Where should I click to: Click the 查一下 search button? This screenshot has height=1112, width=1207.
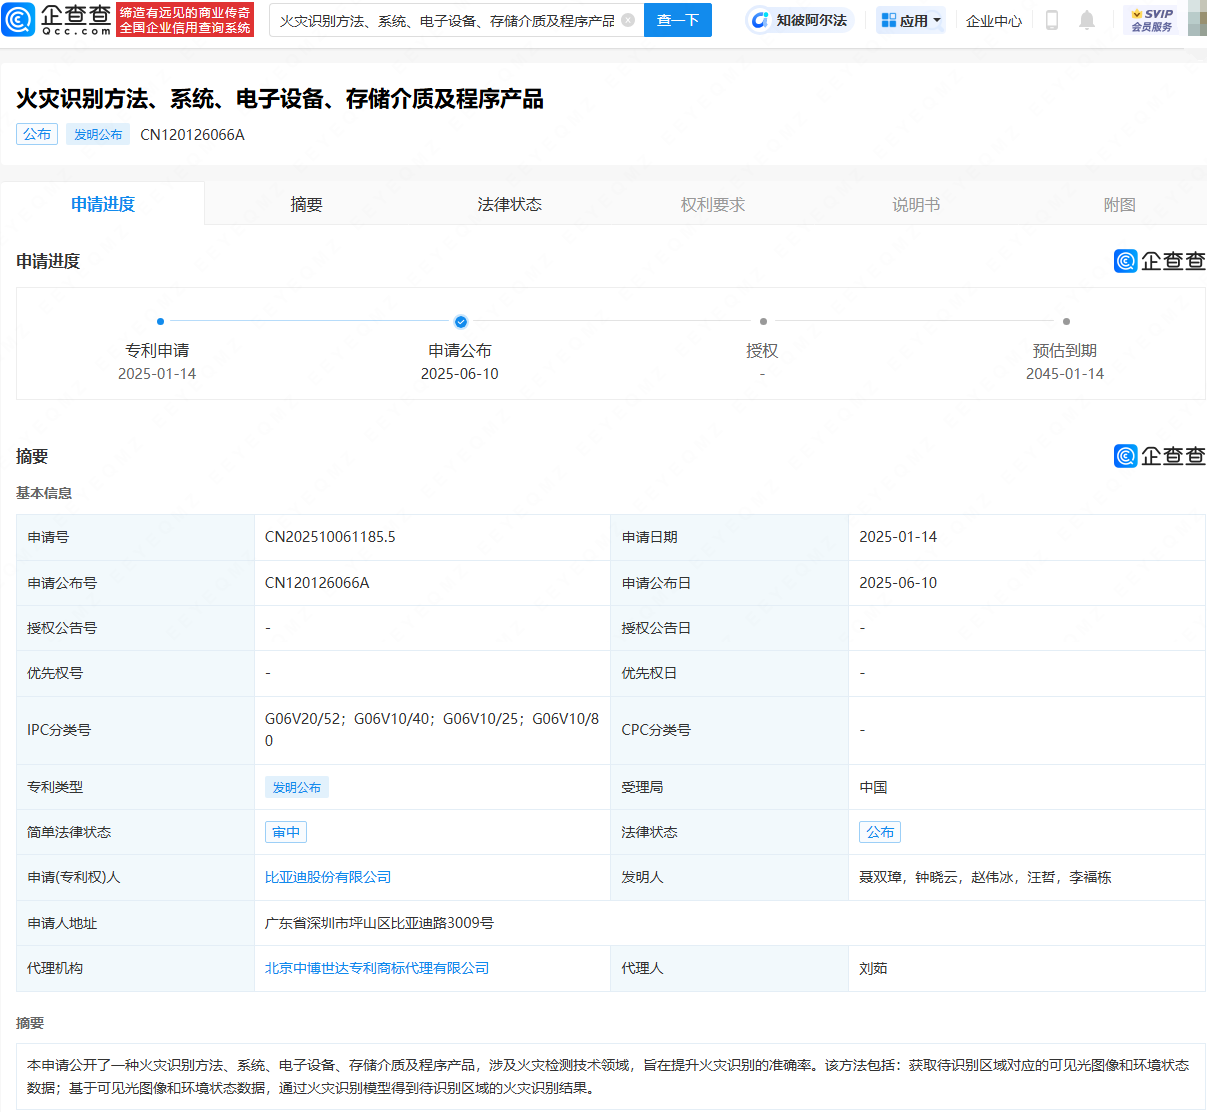pos(678,20)
